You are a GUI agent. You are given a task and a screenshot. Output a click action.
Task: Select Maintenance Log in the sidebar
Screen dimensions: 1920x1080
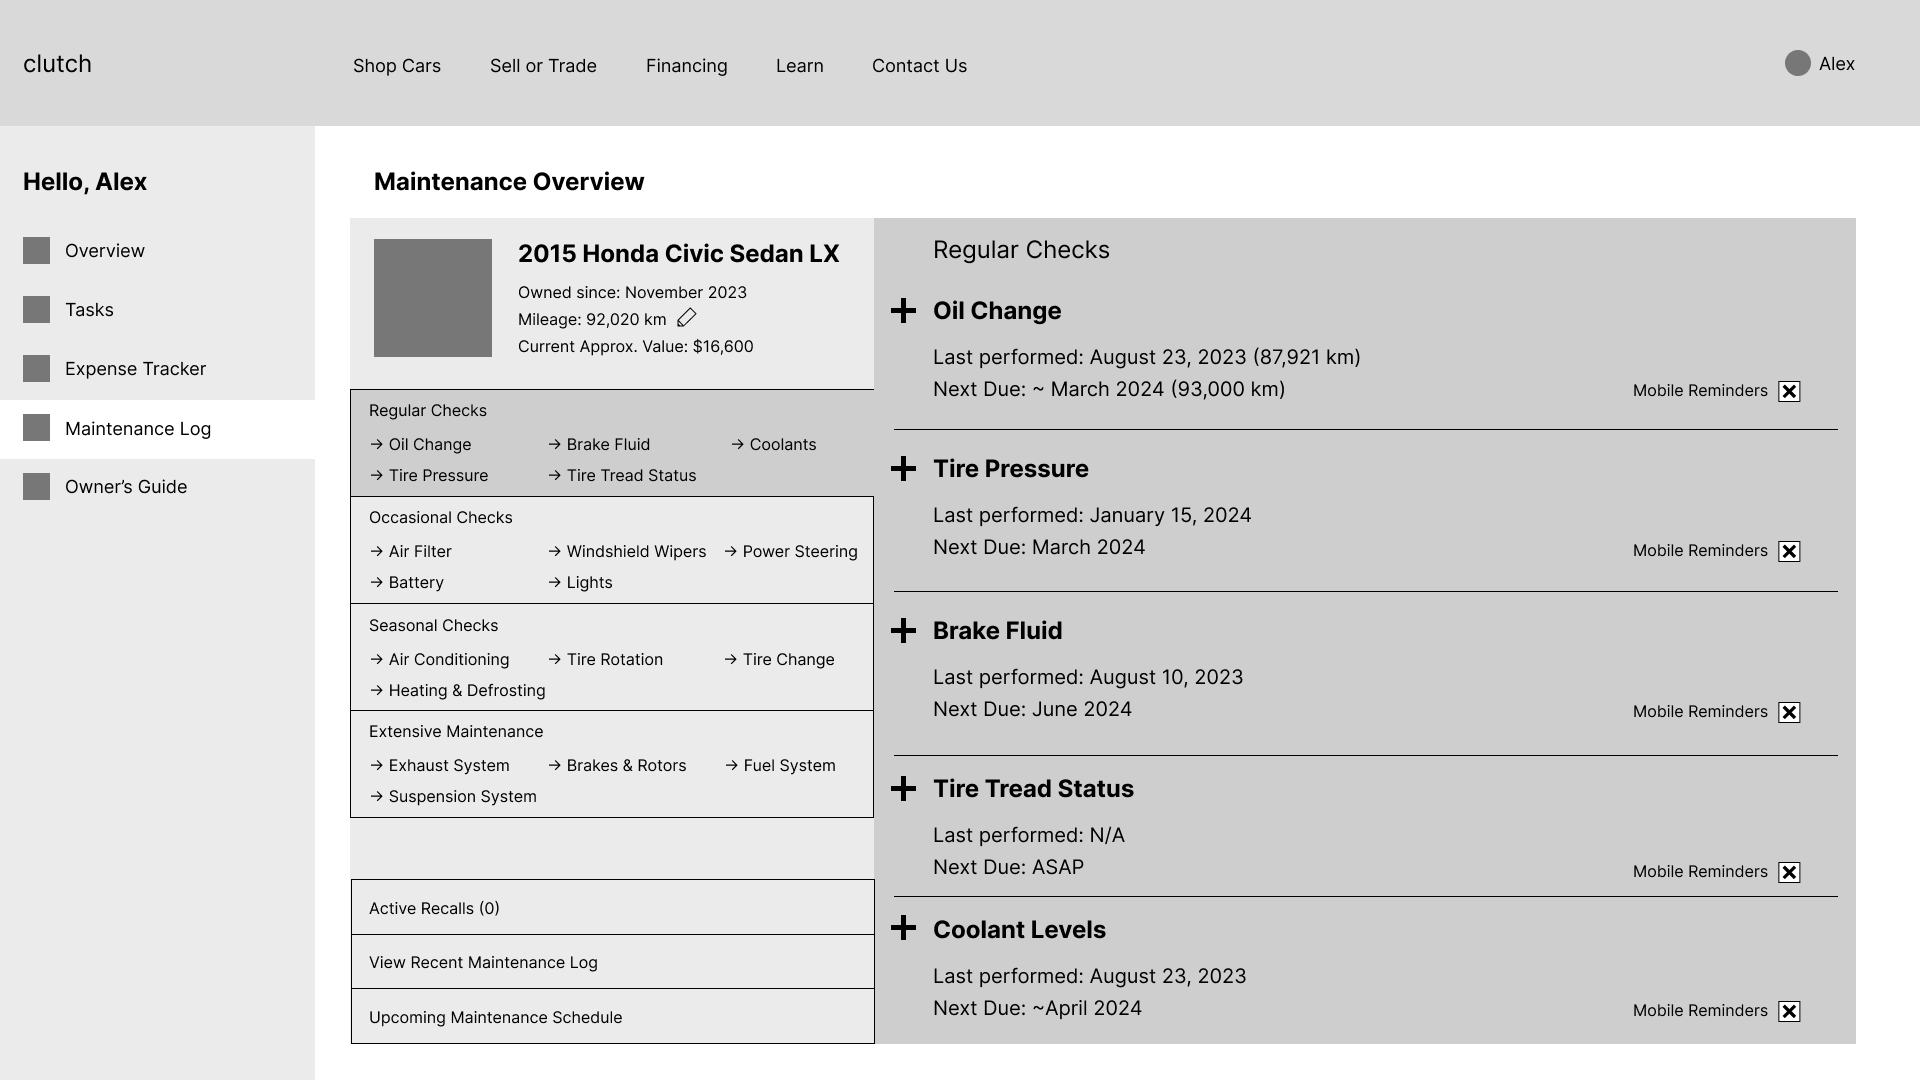coord(157,429)
